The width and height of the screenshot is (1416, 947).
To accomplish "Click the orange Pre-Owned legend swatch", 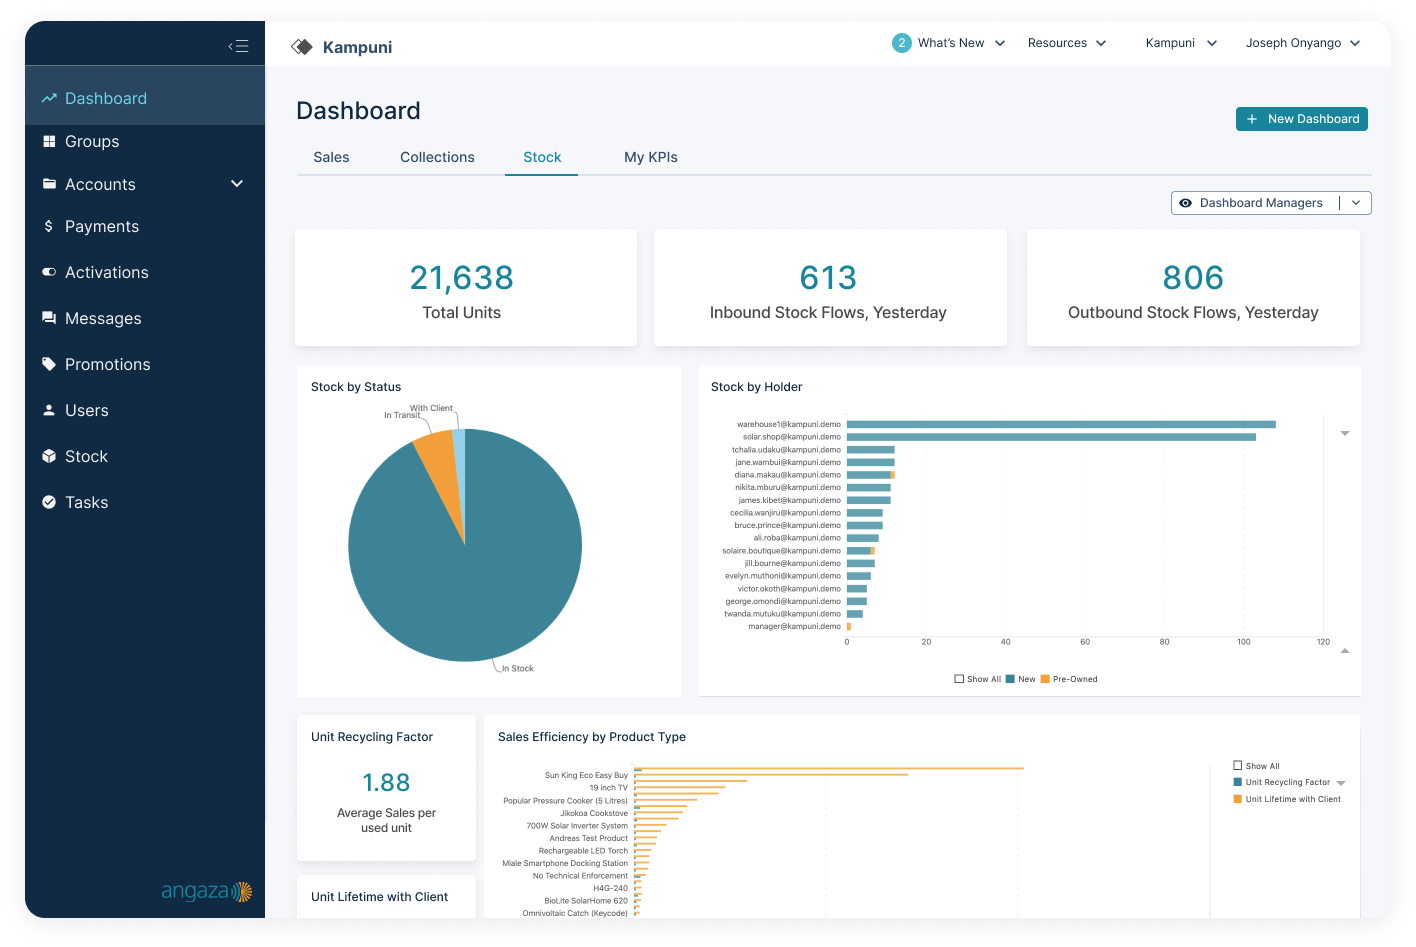I will coord(1045,679).
